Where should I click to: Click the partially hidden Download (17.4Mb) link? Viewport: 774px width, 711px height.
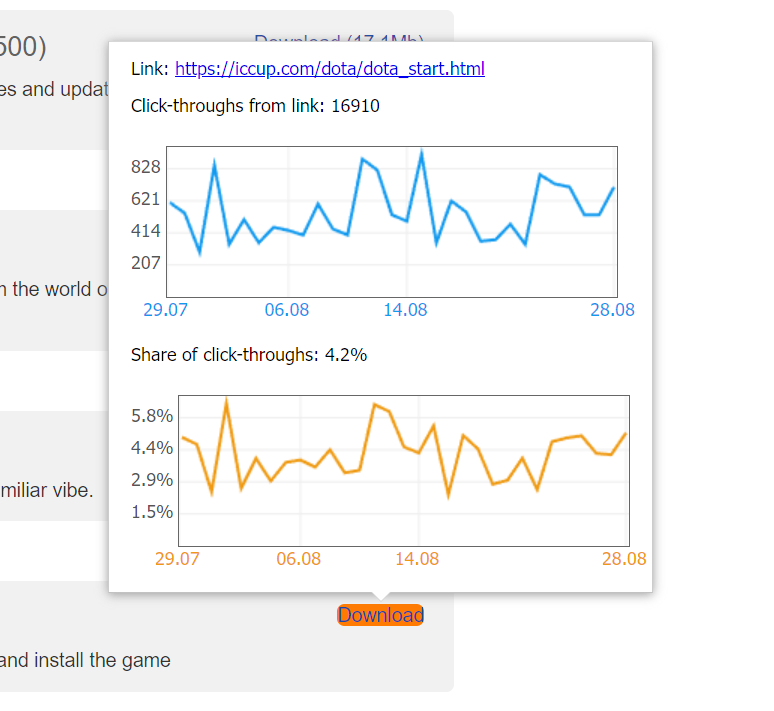tap(339, 38)
